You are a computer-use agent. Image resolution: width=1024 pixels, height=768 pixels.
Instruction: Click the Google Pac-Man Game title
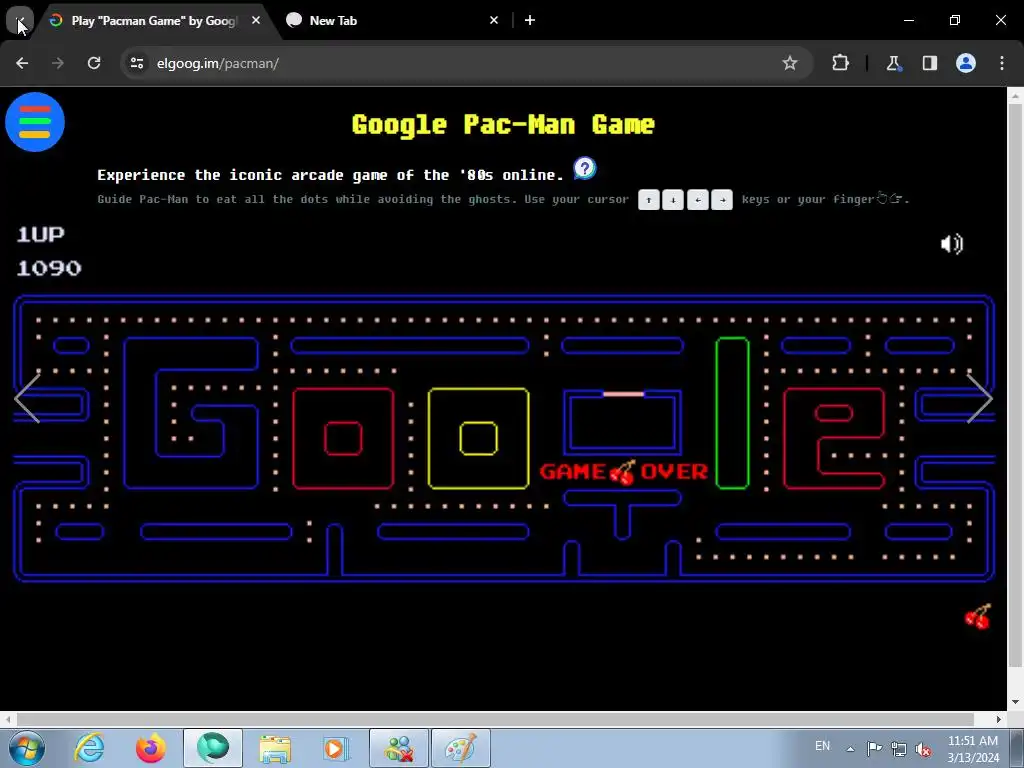(503, 124)
